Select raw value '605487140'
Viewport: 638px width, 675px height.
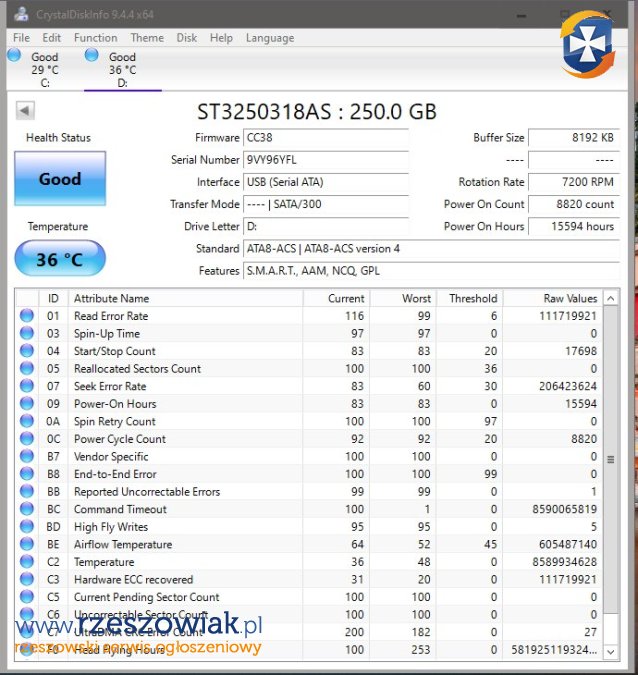pyautogui.click(x=568, y=544)
